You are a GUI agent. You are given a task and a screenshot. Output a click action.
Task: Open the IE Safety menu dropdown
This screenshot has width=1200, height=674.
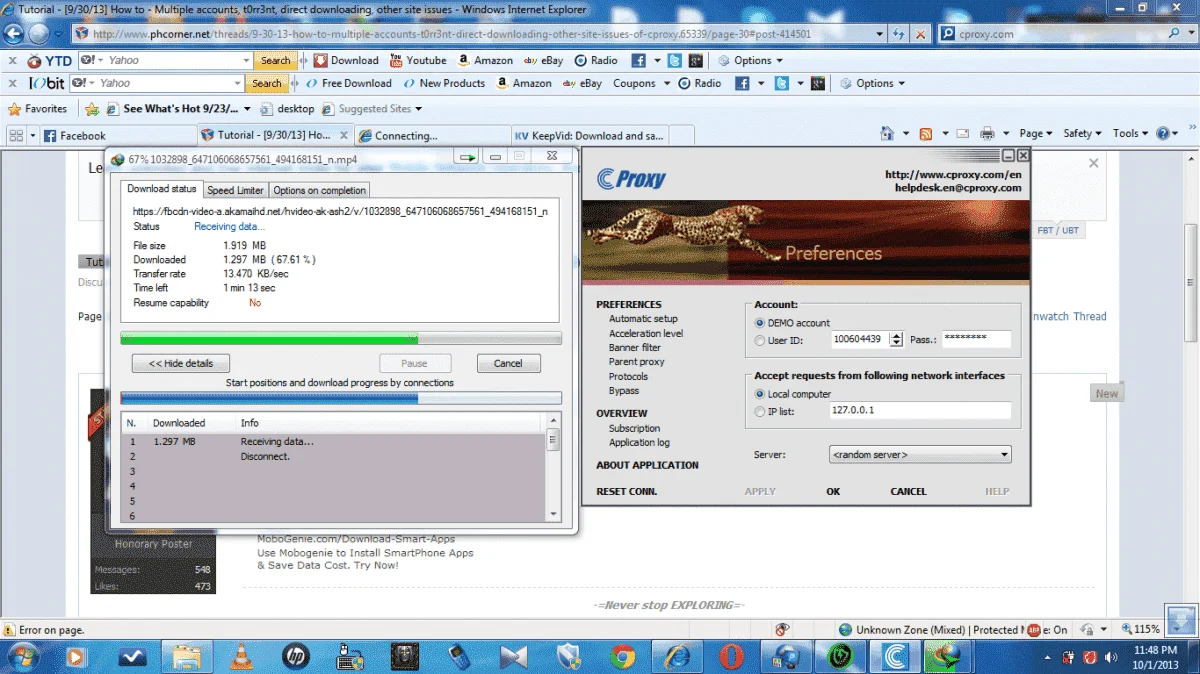(1082, 133)
